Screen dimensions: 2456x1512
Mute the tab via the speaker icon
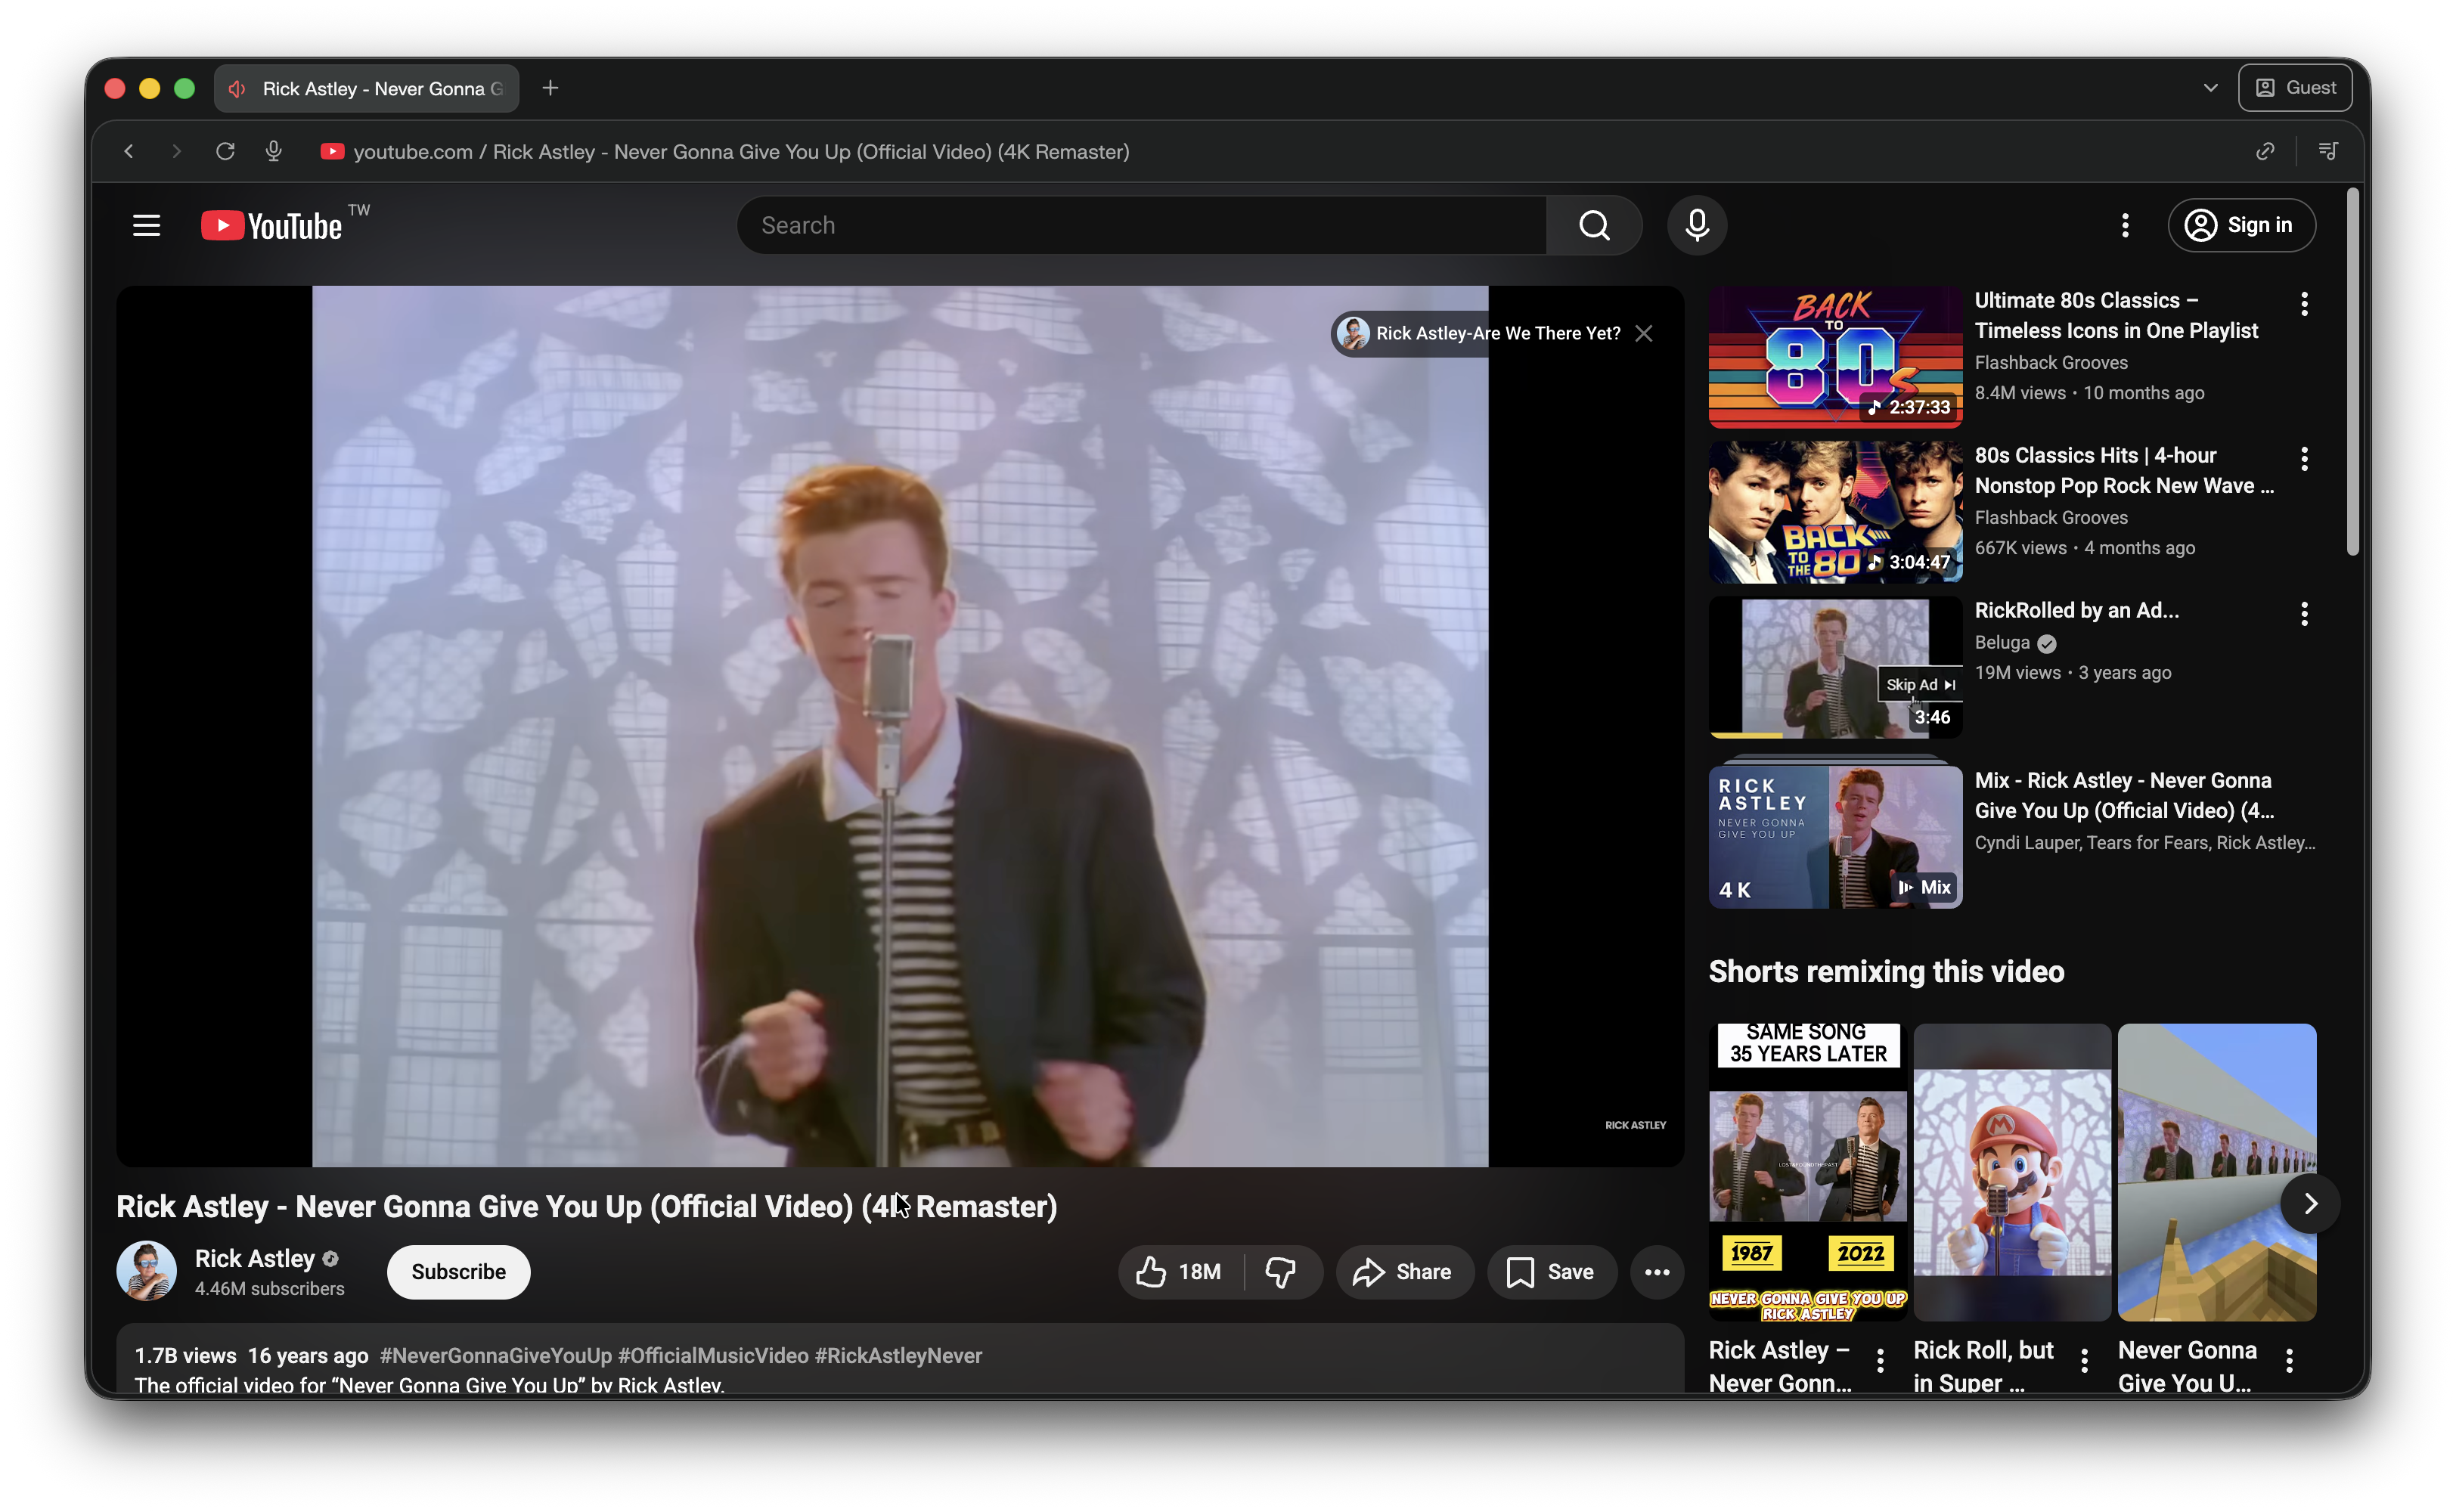click(x=237, y=88)
